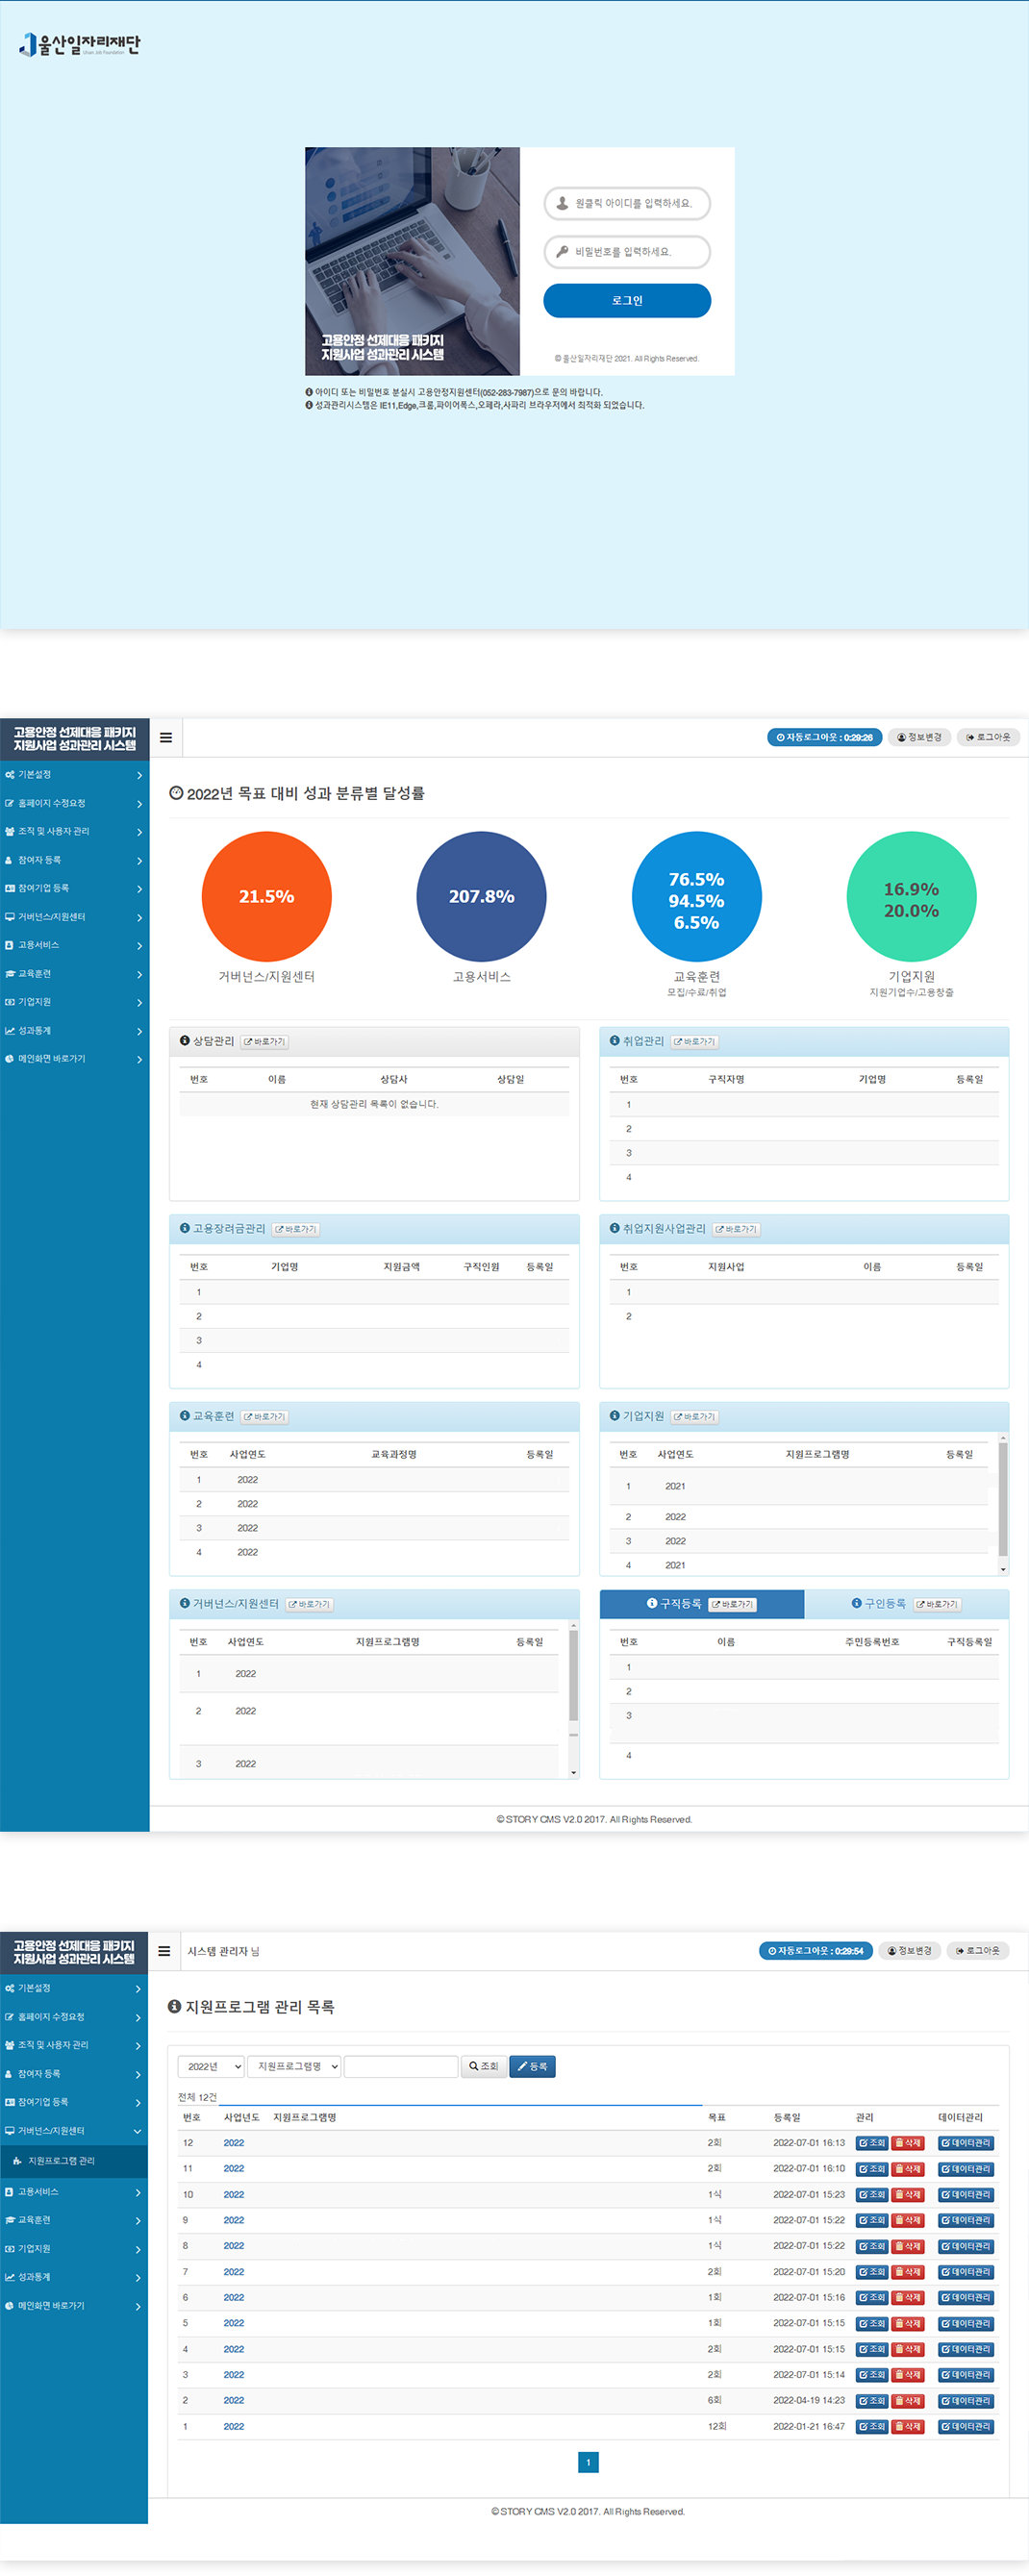Open the 지원프로그램명 search-type dropdown
This screenshot has width=1029, height=2576.
[295, 2066]
